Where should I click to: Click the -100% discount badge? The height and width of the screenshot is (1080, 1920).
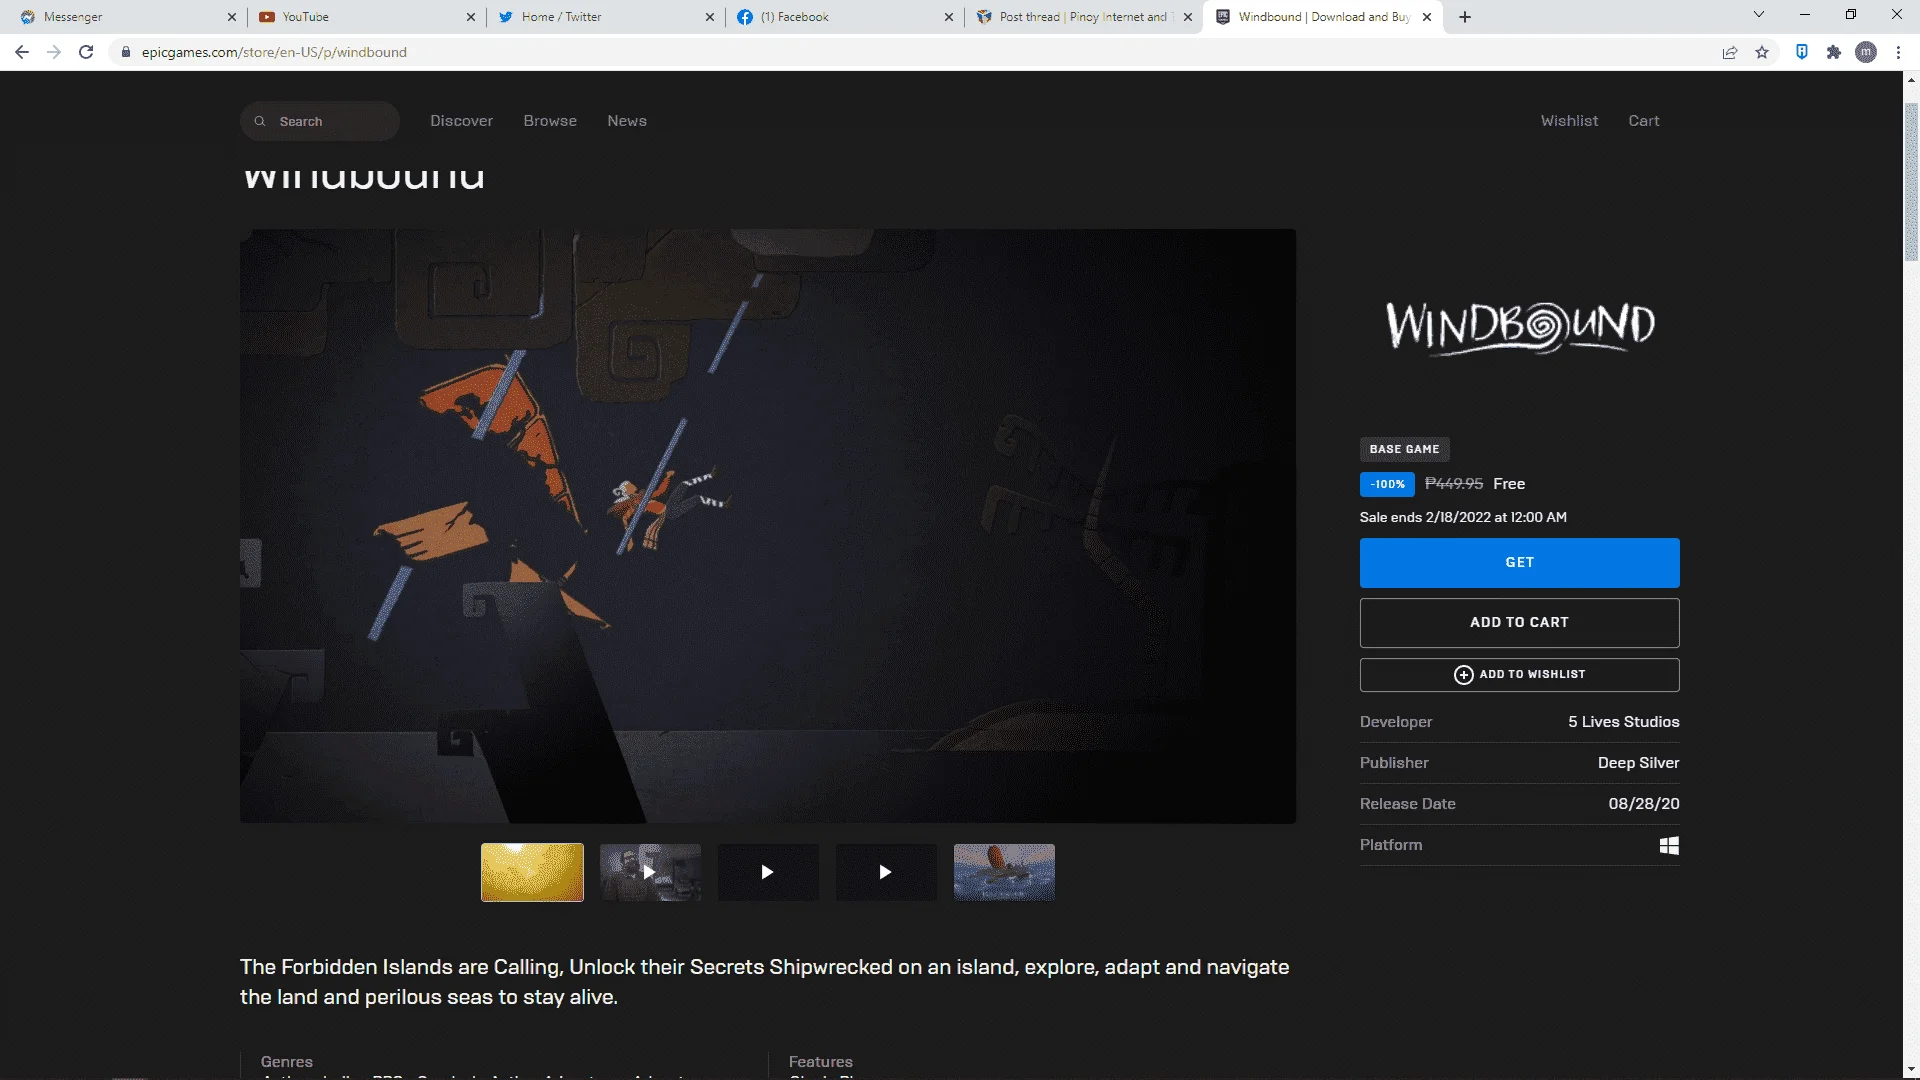1387,484
